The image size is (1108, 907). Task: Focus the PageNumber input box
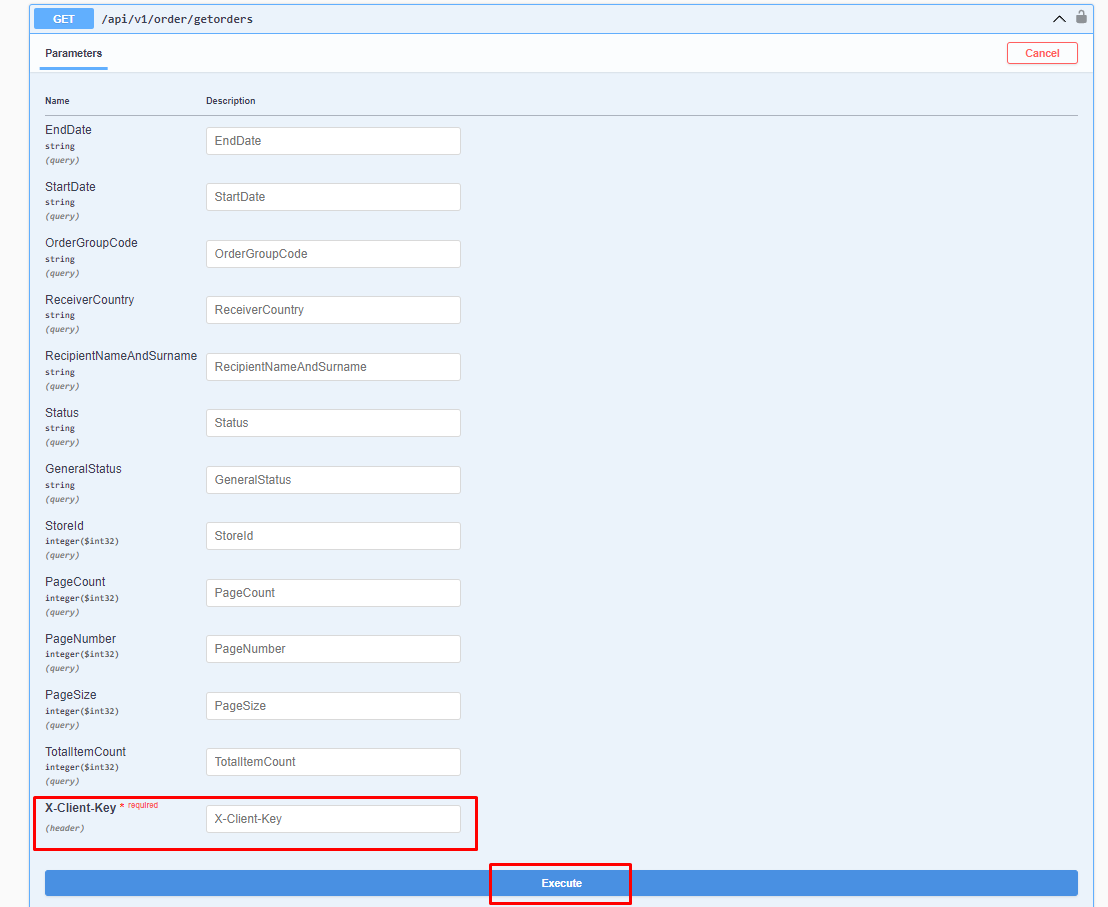[333, 649]
